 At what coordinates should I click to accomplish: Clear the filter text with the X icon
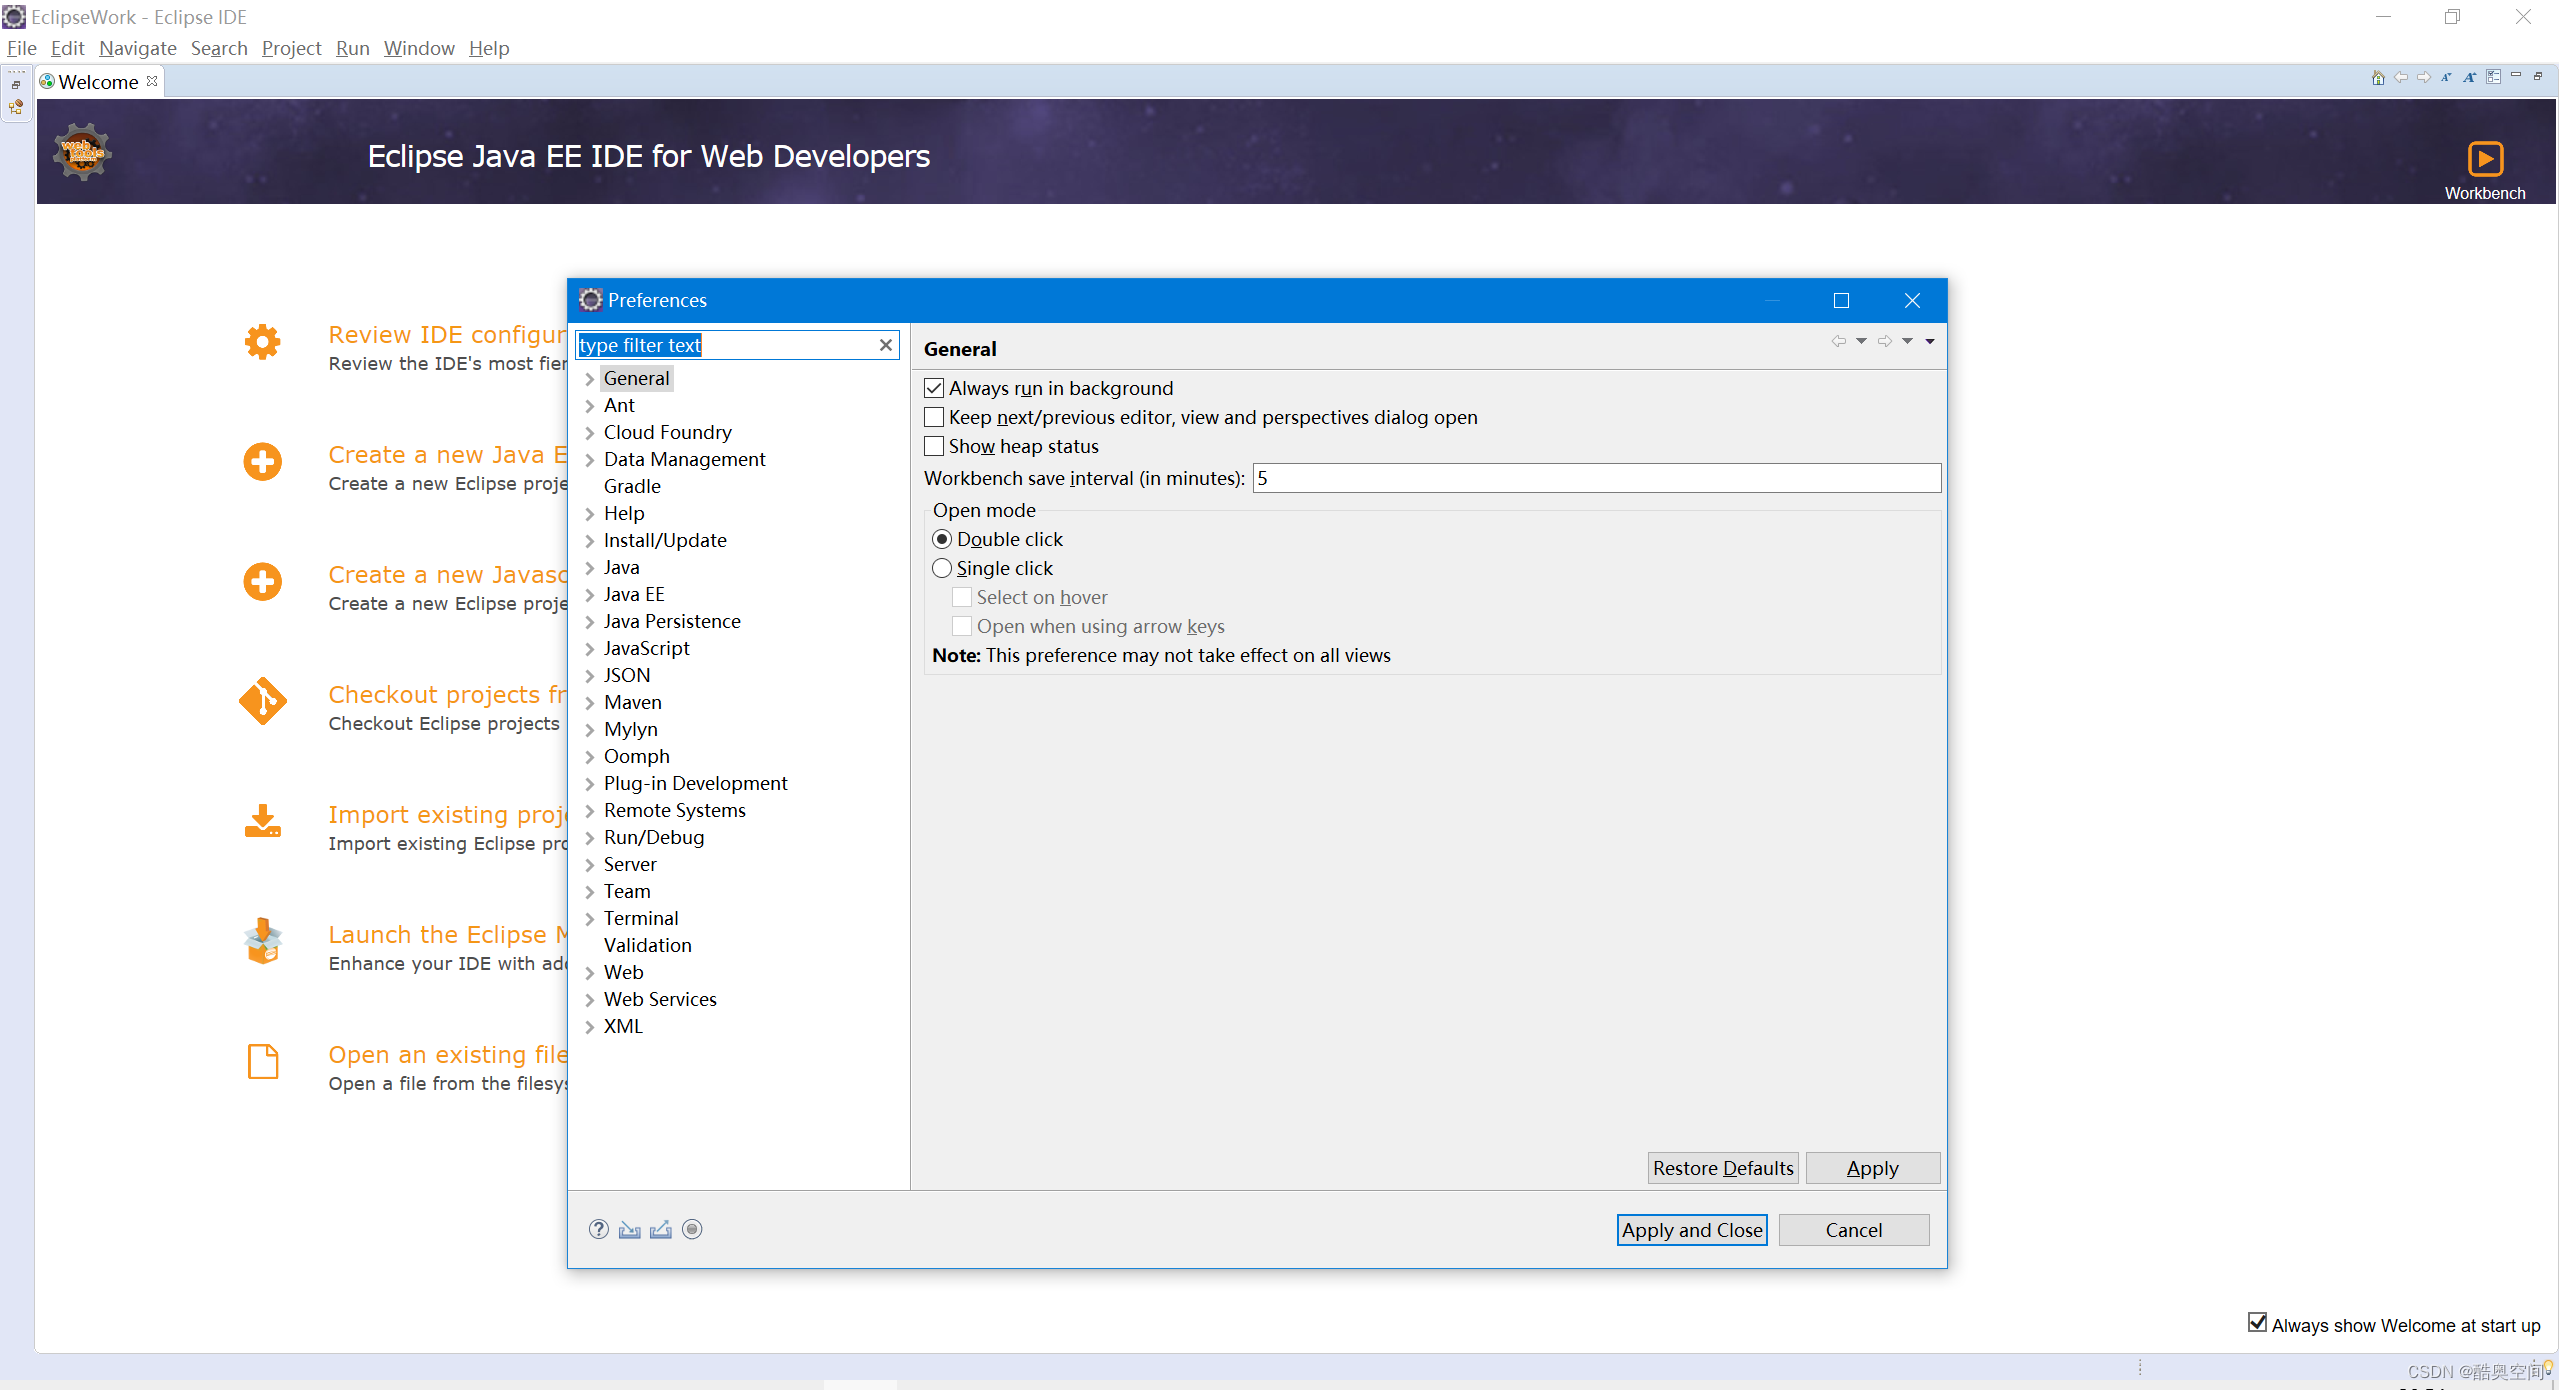click(885, 345)
